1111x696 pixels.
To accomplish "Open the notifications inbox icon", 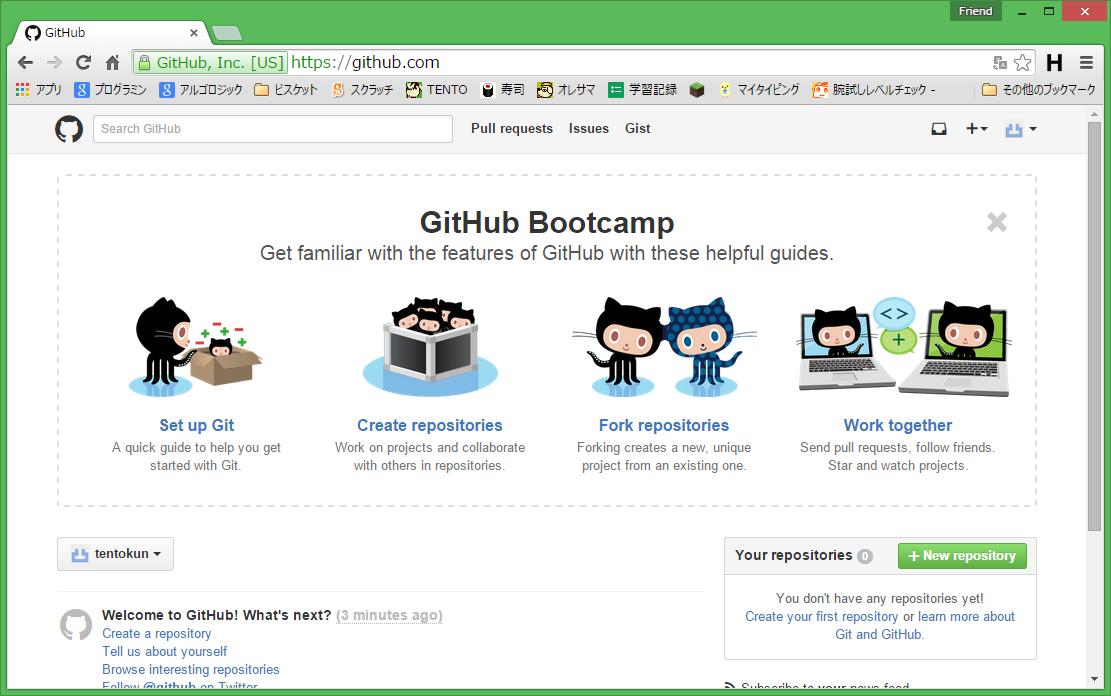I will tap(938, 128).
